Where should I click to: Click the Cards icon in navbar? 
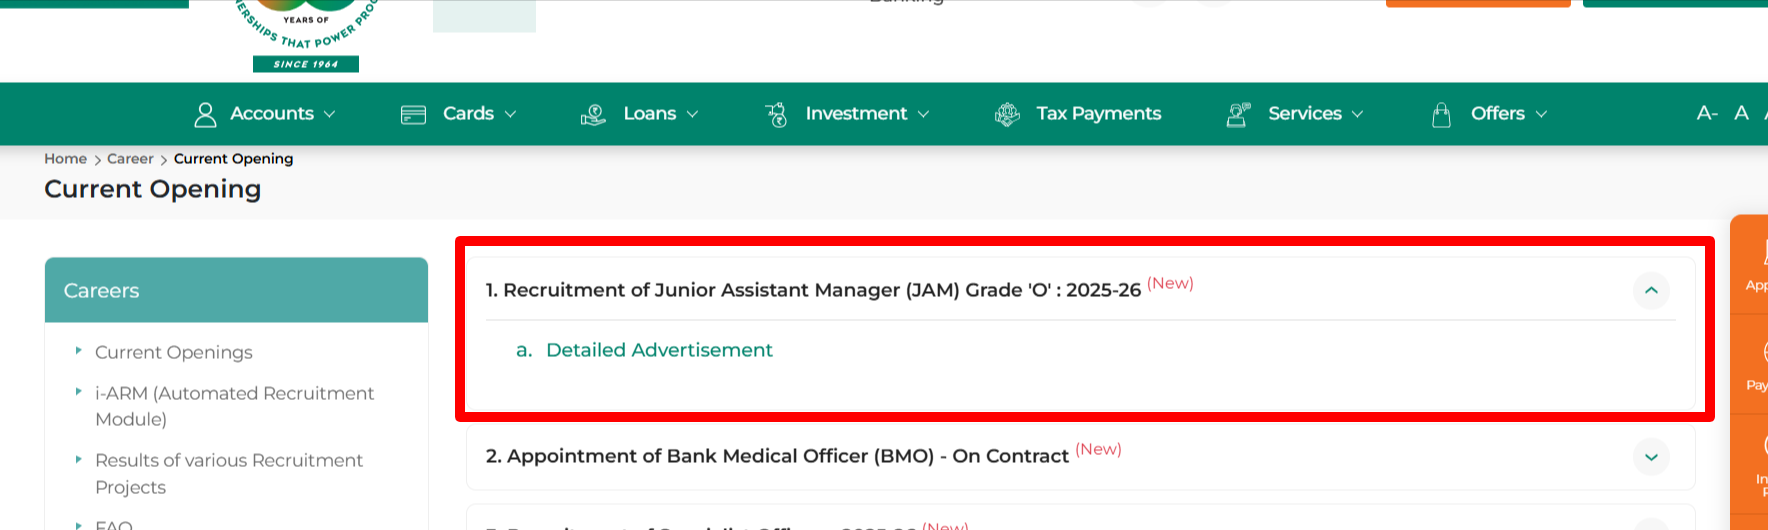point(413,115)
